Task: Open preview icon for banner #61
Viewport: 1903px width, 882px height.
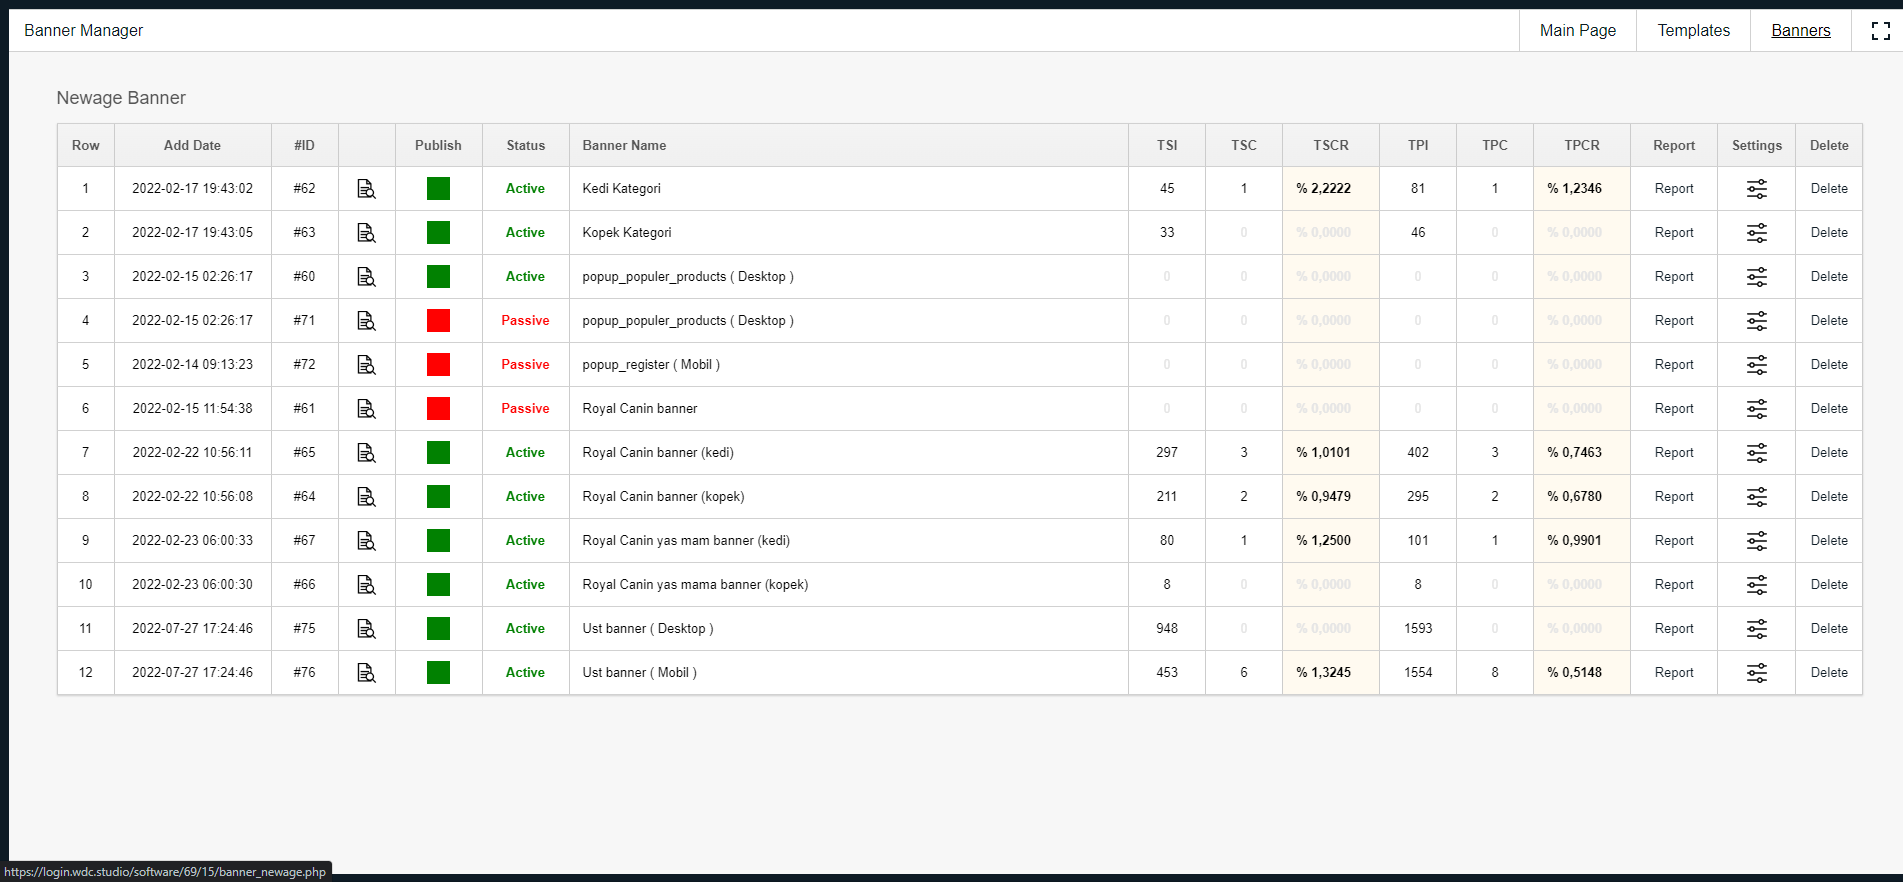Action: click(x=366, y=409)
